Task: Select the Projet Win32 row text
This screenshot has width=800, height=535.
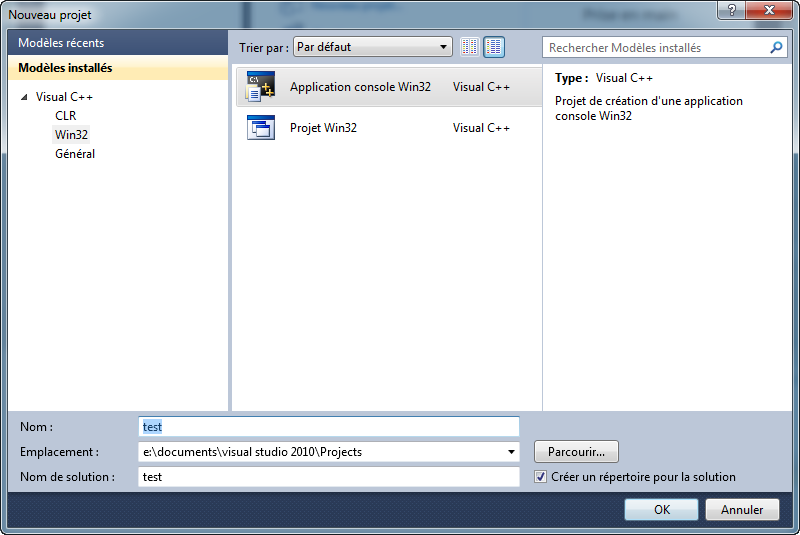Action: pyautogui.click(x=323, y=128)
